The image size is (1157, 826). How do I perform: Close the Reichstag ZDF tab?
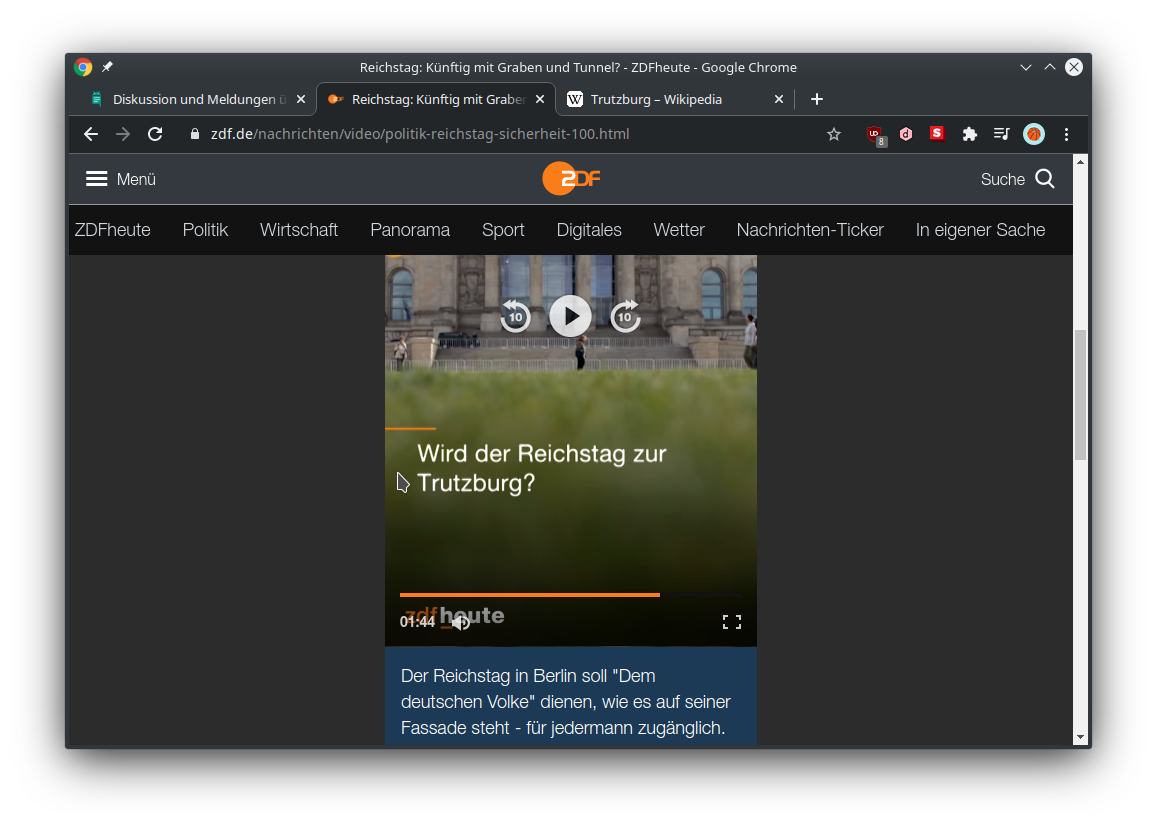coord(540,100)
